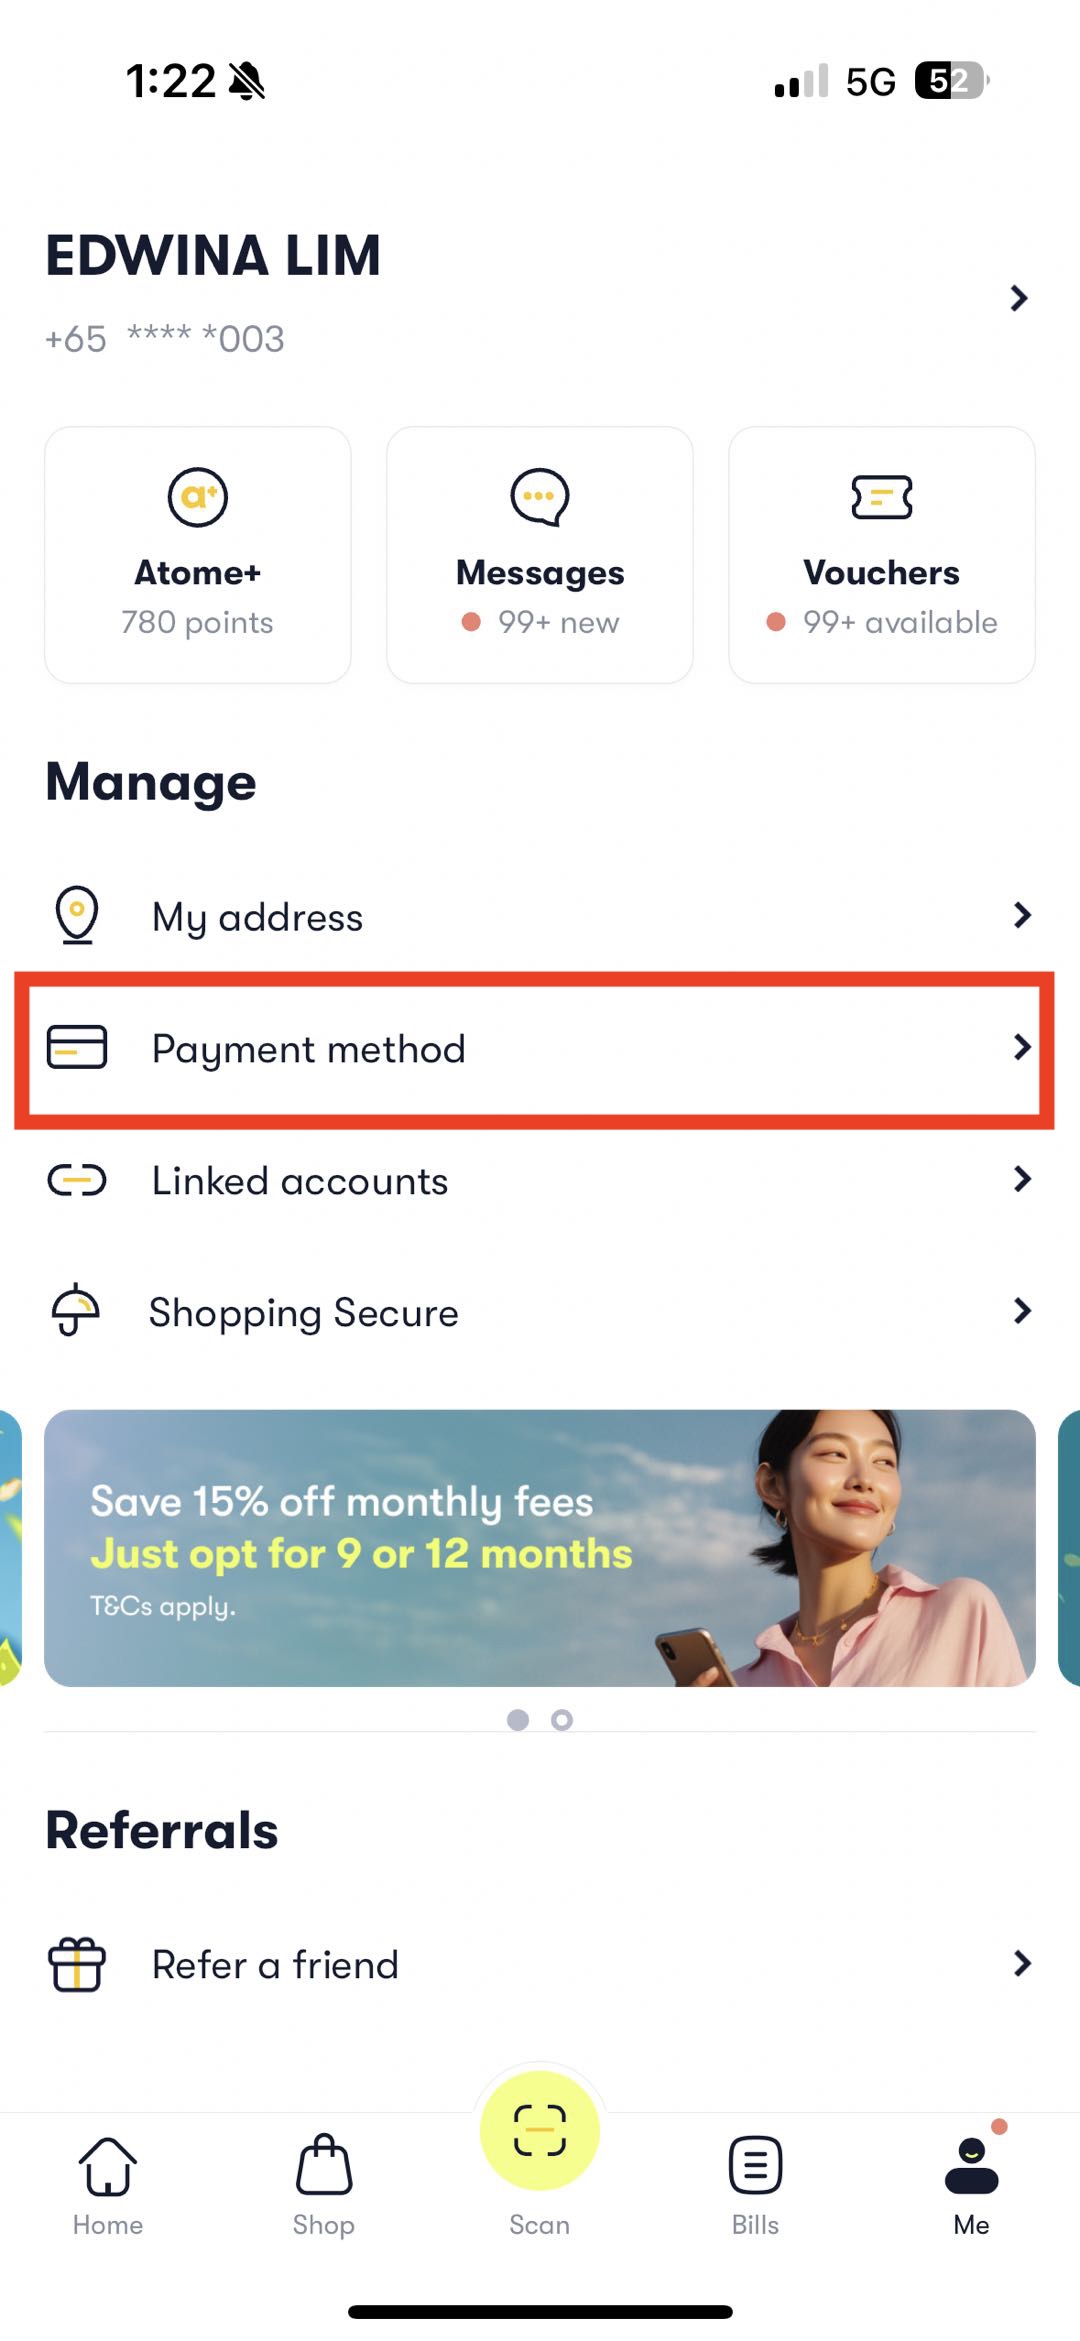This screenshot has height=2341, width=1080.
Task: Select the second banner carousel dot
Action: [x=562, y=1720]
